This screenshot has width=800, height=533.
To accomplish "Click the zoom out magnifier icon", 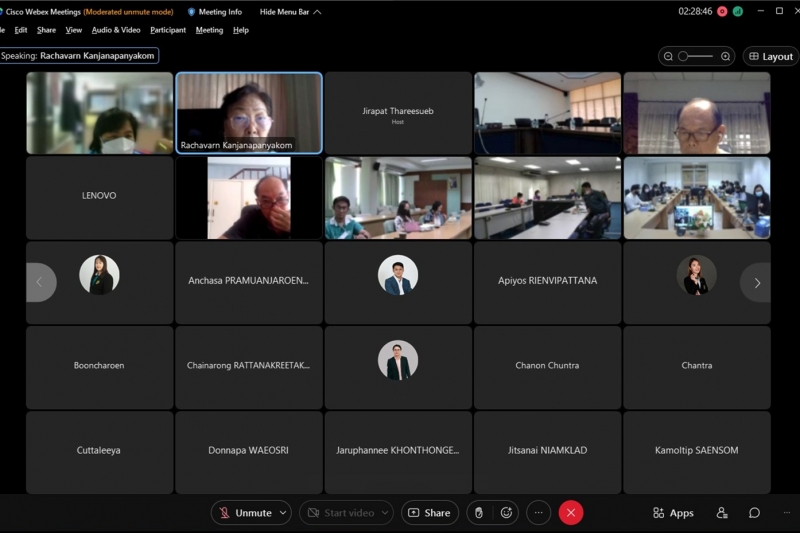I will [669, 57].
